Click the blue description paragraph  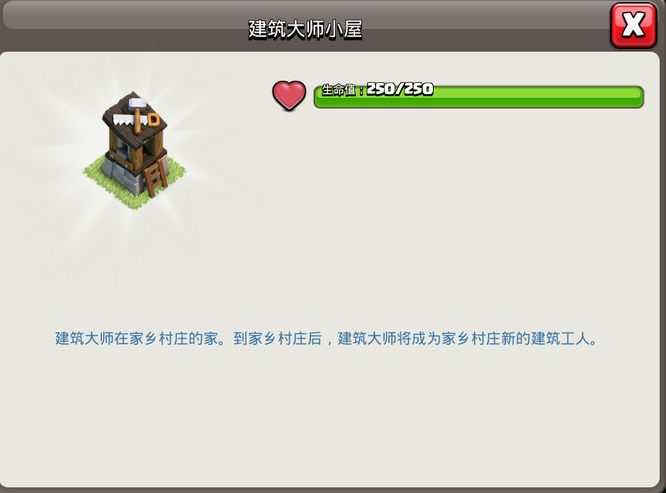(326, 339)
